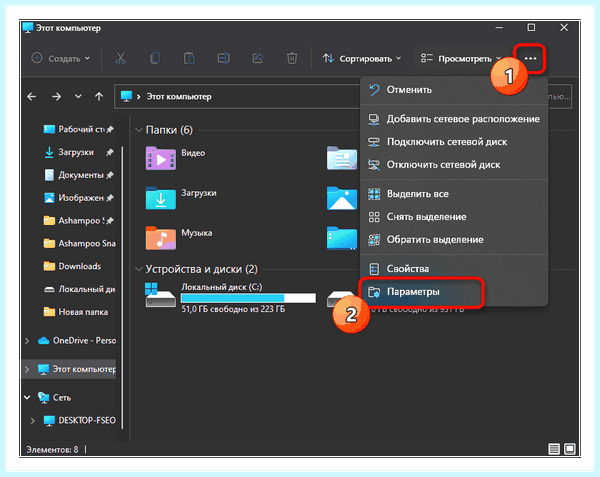The width and height of the screenshot is (600, 477).
Task: Open the three-dots See more menu
Action: click(530, 59)
